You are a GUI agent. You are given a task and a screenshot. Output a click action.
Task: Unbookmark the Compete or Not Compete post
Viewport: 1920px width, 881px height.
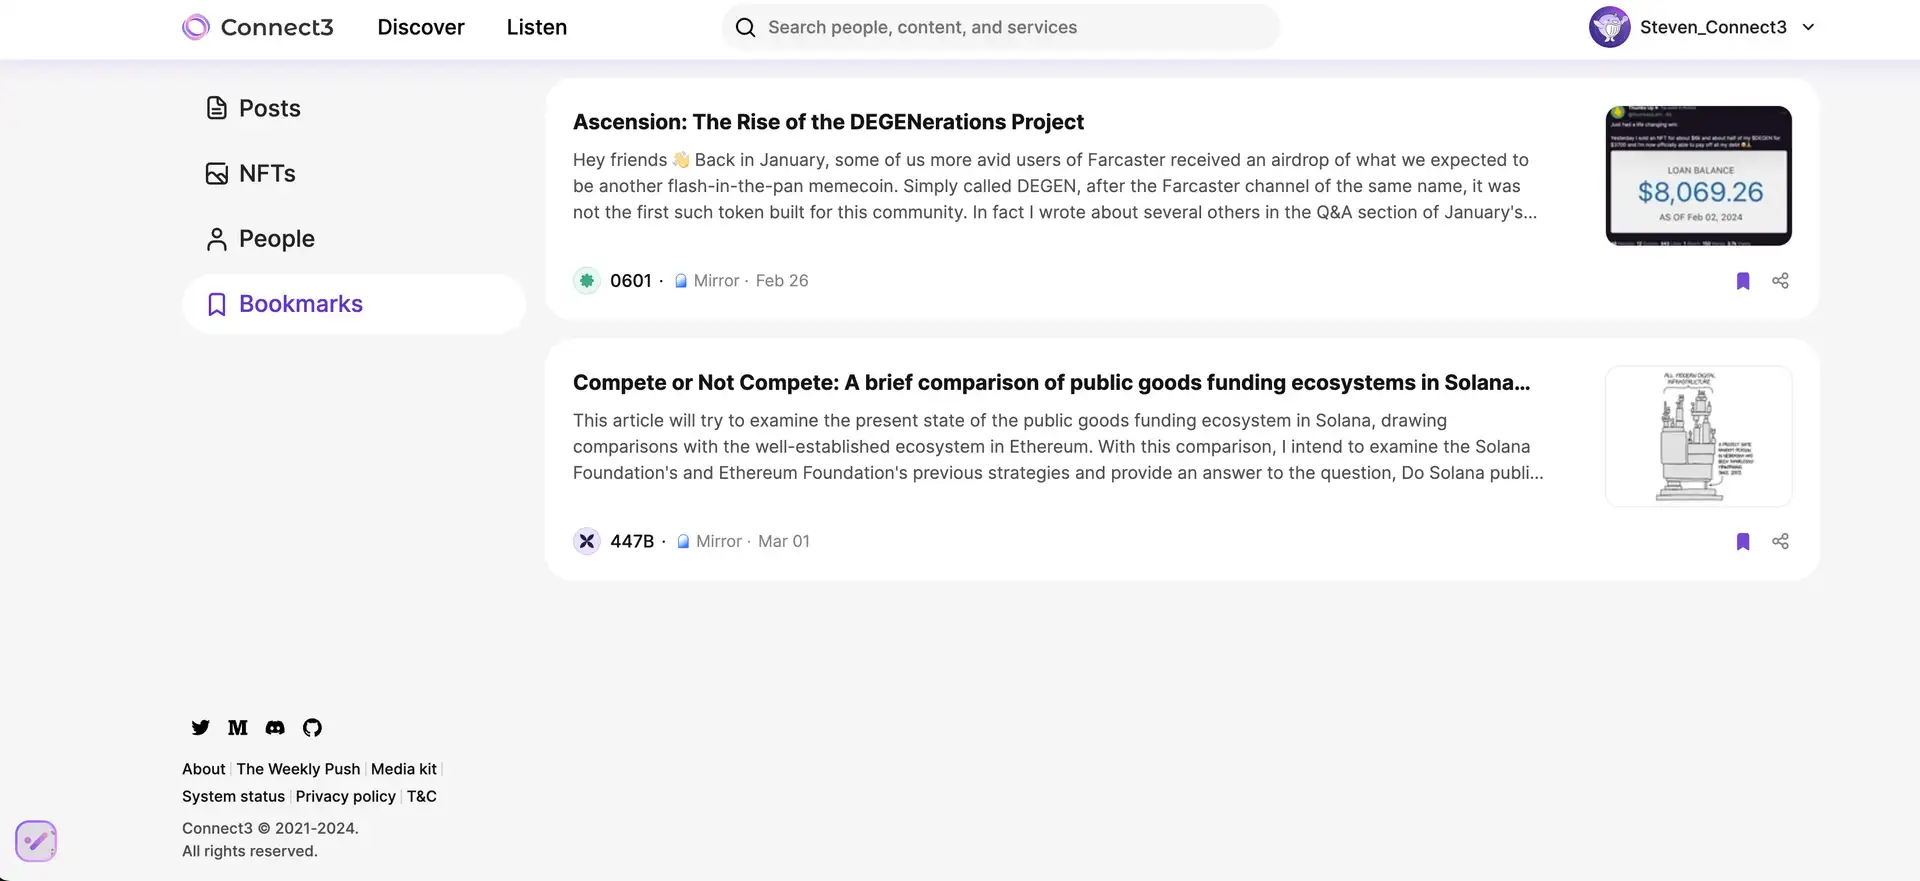click(1743, 541)
